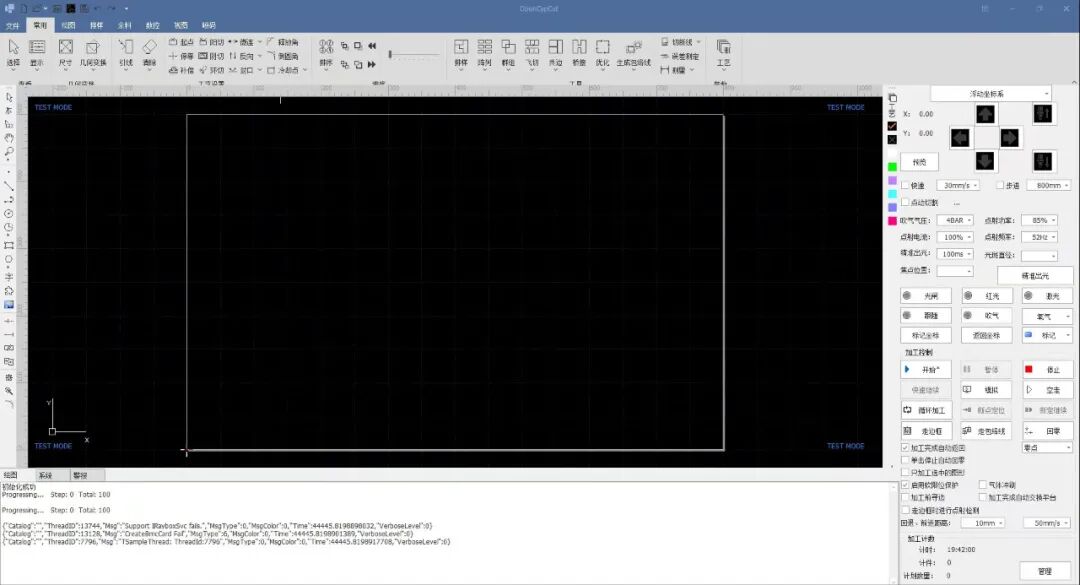Image resolution: width=1080 pixels, height=585 pixels.
Task: Switch to the 绘图 ribbon tab
Action: (68, 25)
